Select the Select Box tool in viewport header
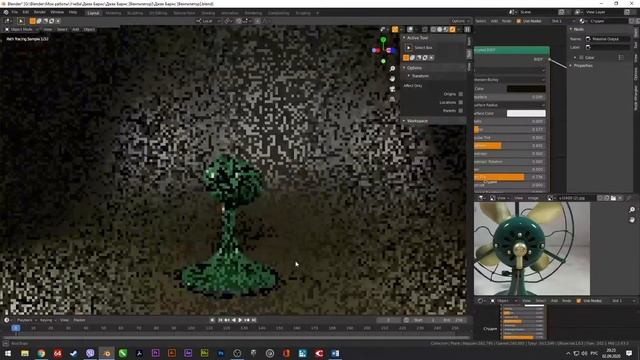Image resolution: width=640 pixels, height=360 pixels. coord(21,21)
